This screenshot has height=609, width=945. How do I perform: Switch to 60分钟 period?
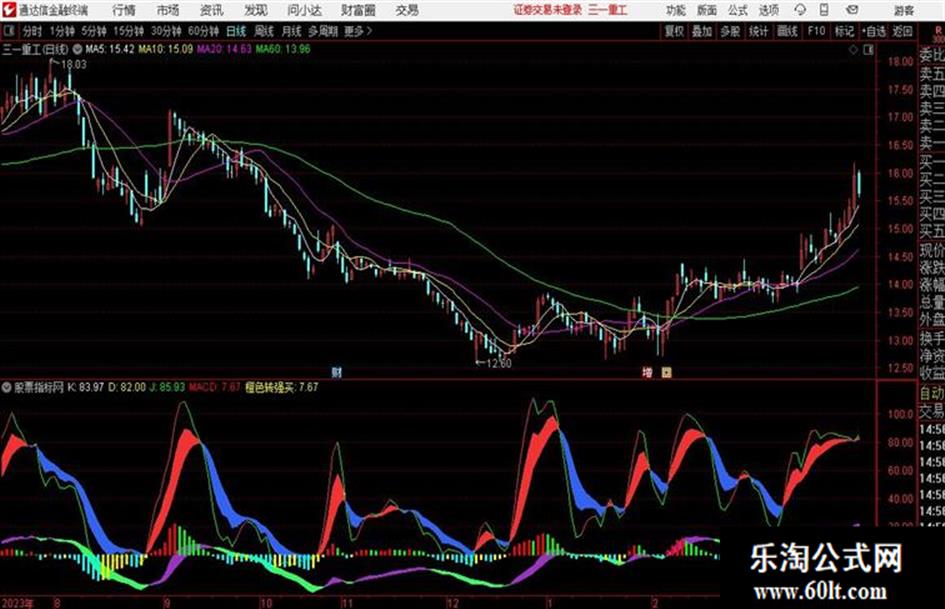click(x=203, y=31)
